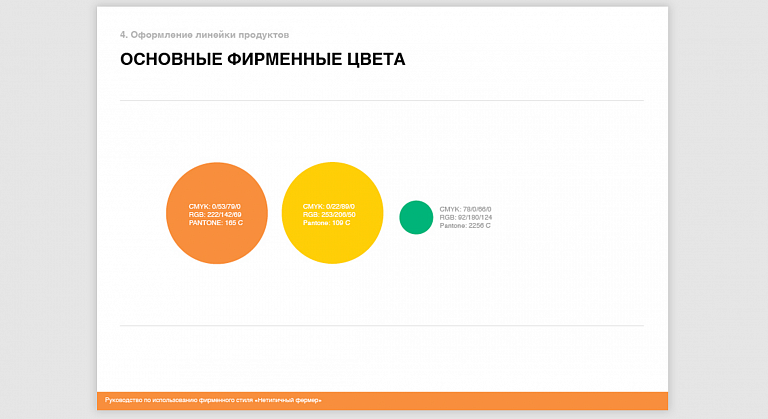Click 'CMYK: 0/53/79/0' in the orange circle
This screenshot has width=768, height=419.
click(215, 206)
